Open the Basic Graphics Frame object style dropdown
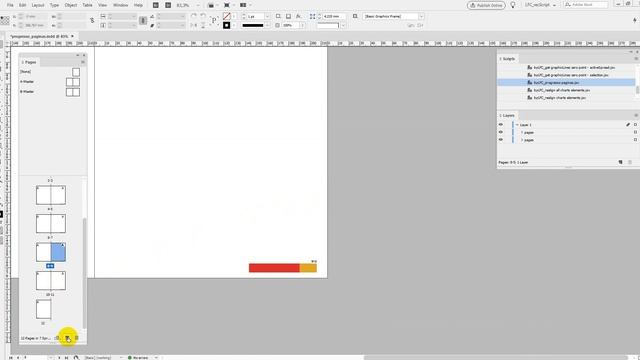640x360 pixels. tap(421, 16)
